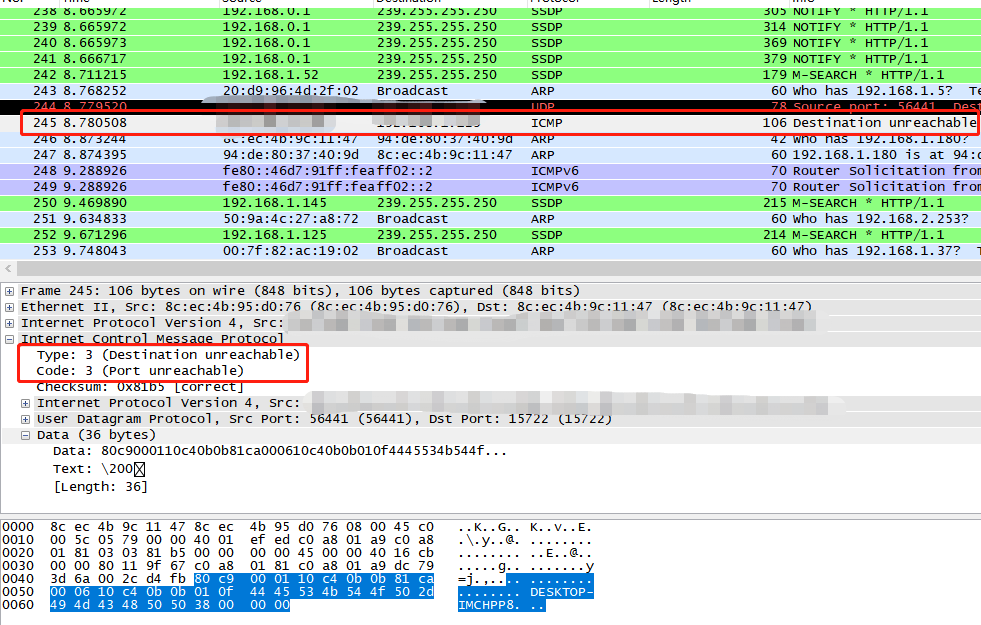Select packet 245 ICMP Destination unreachable row
This screenshot has width=981, height=625.
tap(490, 123)
